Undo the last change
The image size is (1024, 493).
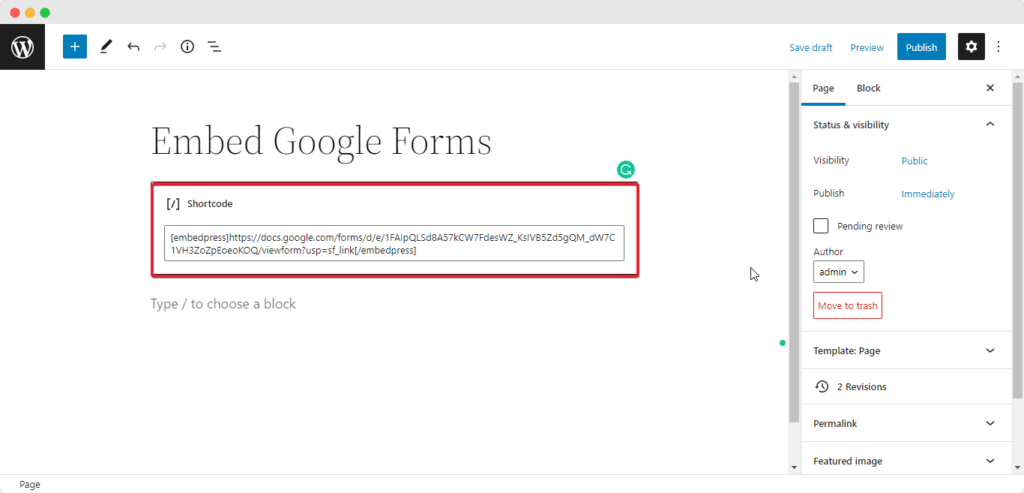pos(133,47)
